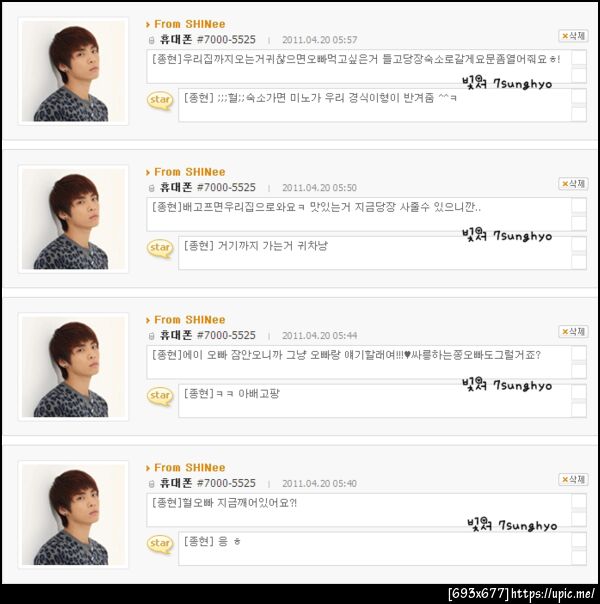600x604 pixels.
Task: Delete the message dated 2011.04.20 05:44
Action: point(573,332)
